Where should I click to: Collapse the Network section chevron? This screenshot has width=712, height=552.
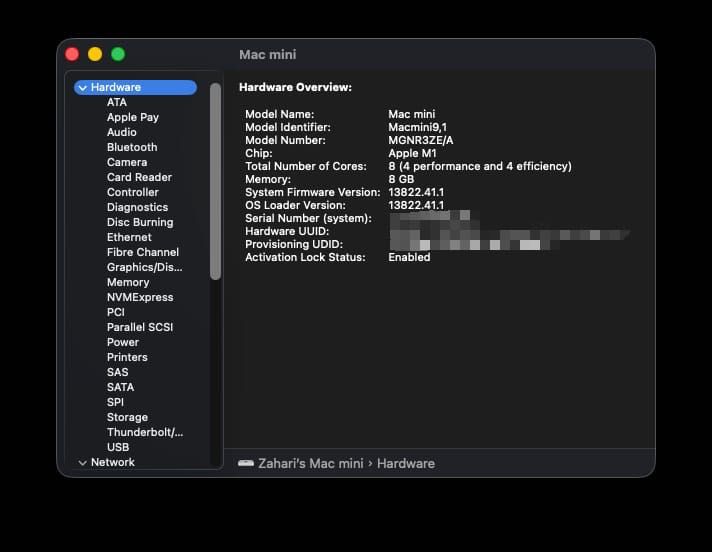click(x=82, y=463)
